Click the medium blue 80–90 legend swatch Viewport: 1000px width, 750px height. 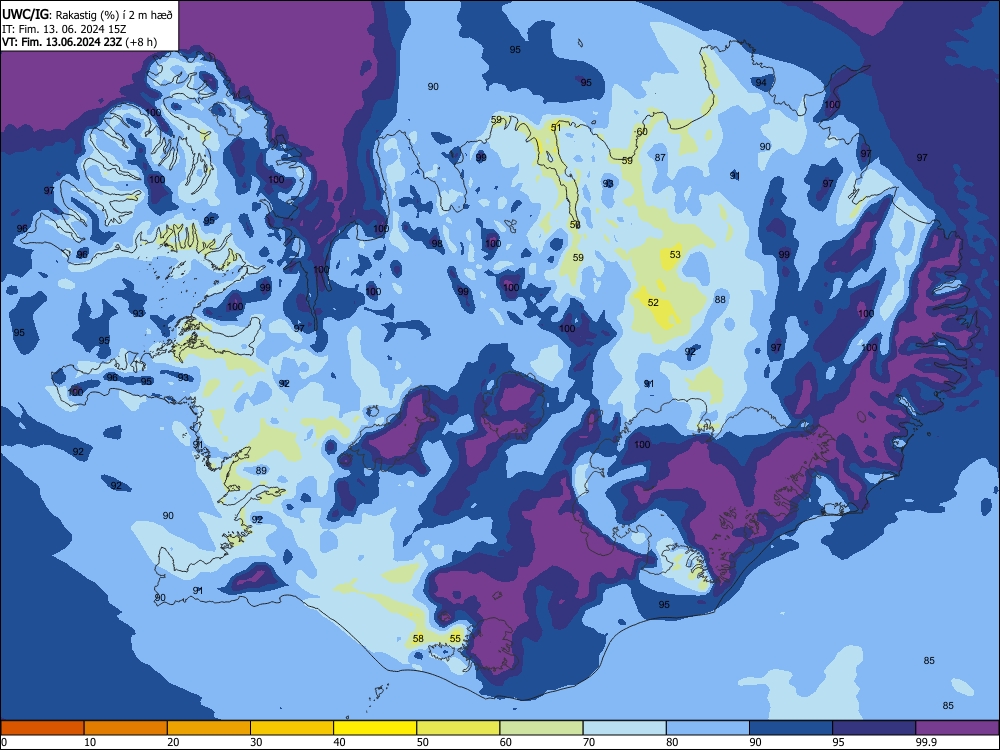click(x=707, y=728)
